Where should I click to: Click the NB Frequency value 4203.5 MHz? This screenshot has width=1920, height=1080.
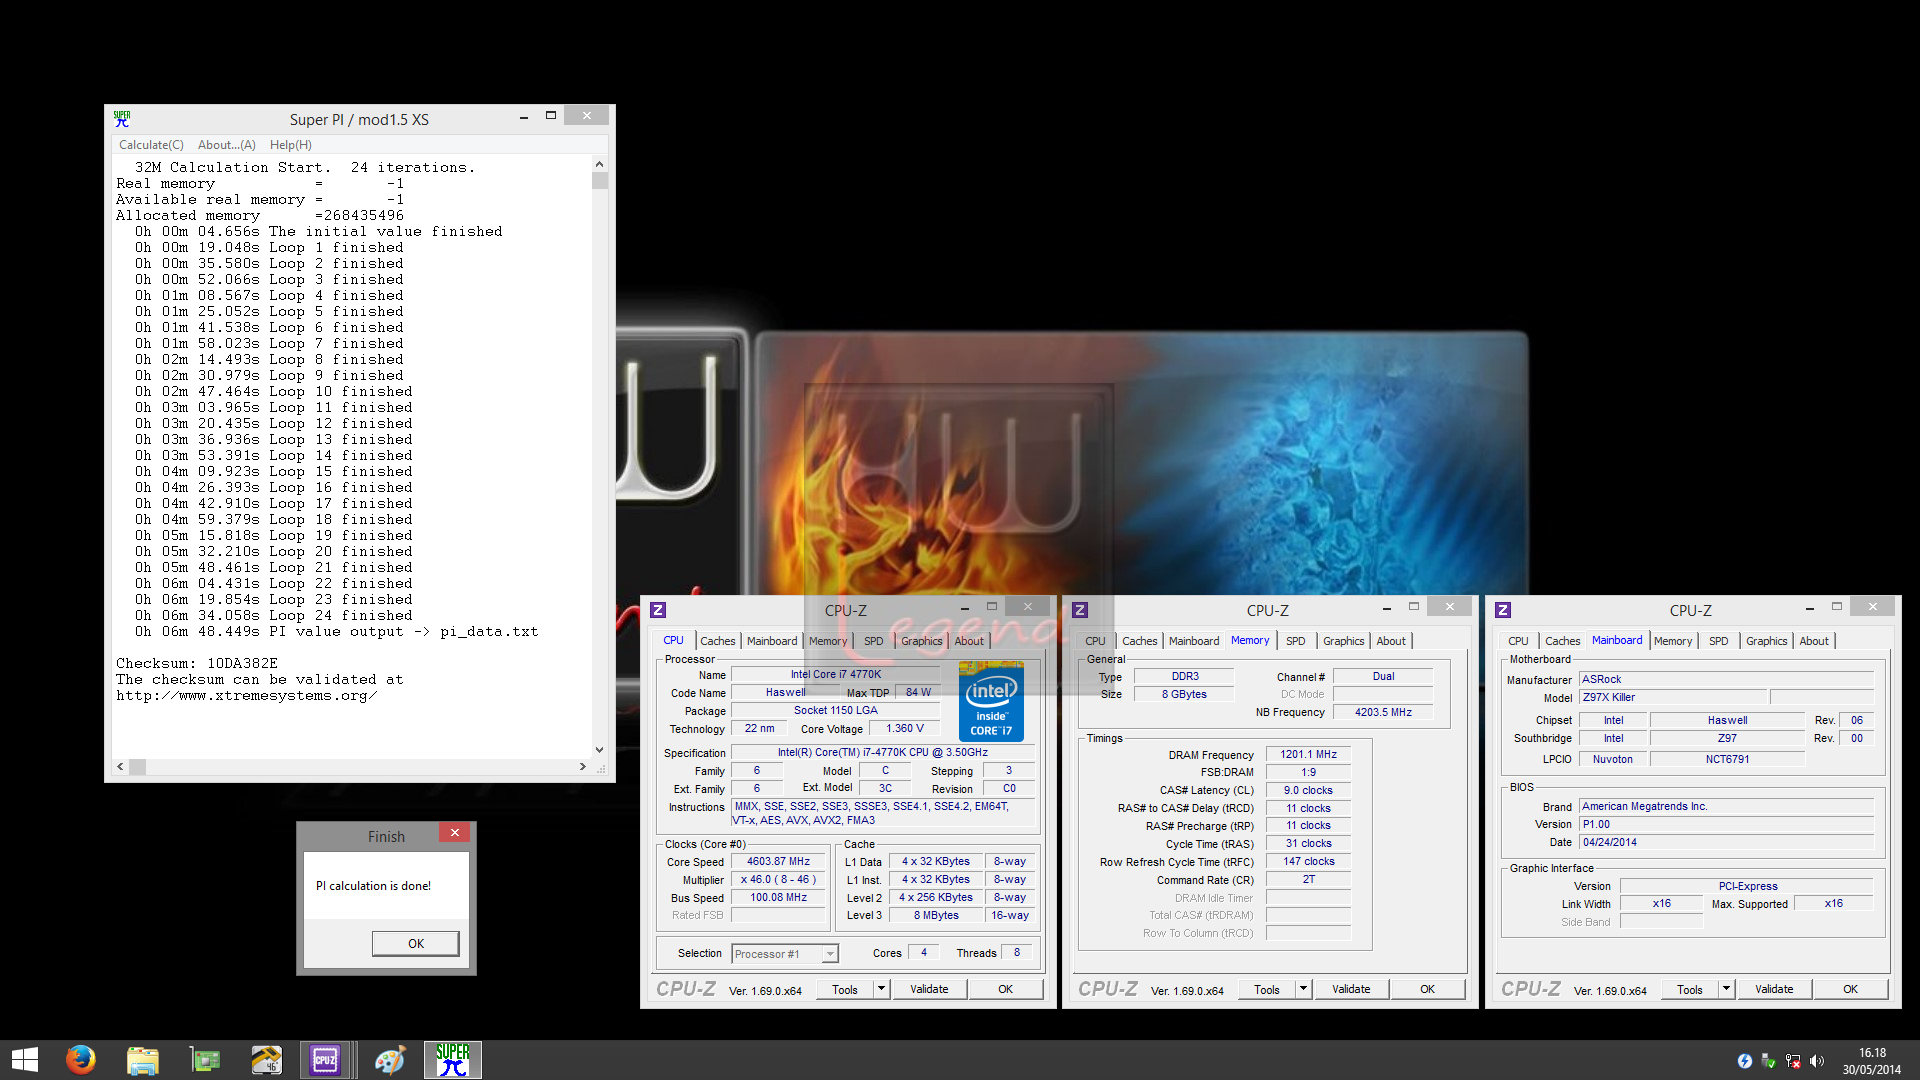click(x=1383, y=713)
